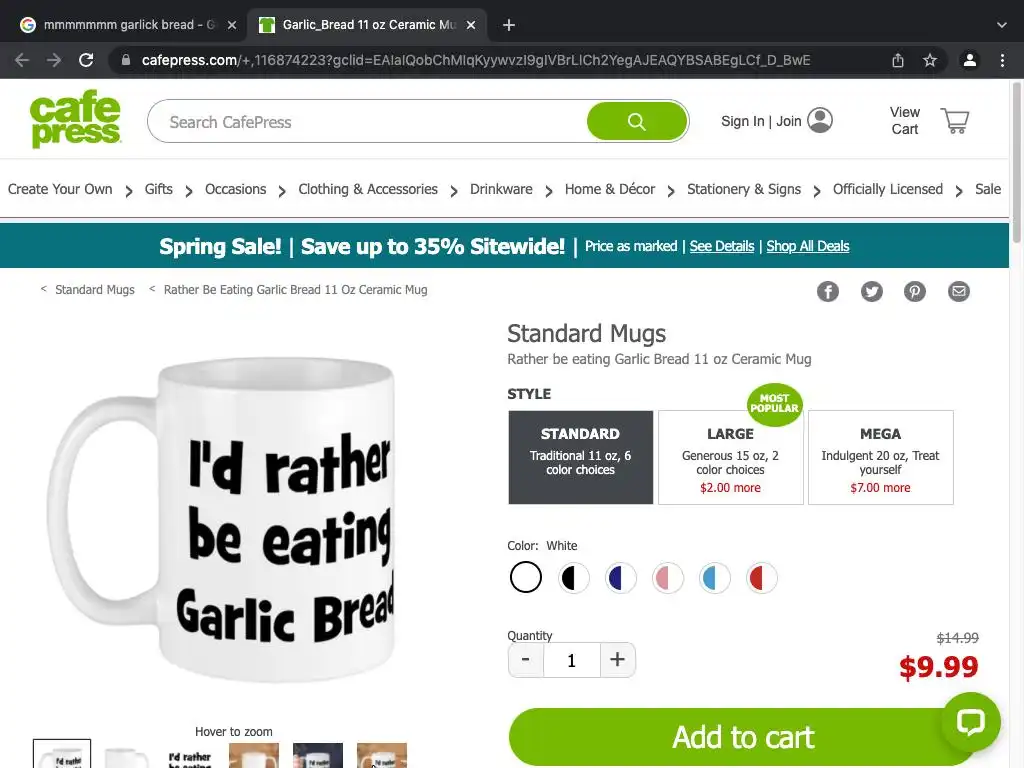Choose the Large 15 oz style
This screenshot has height=768, width=1024.
(x=731, y=457)
